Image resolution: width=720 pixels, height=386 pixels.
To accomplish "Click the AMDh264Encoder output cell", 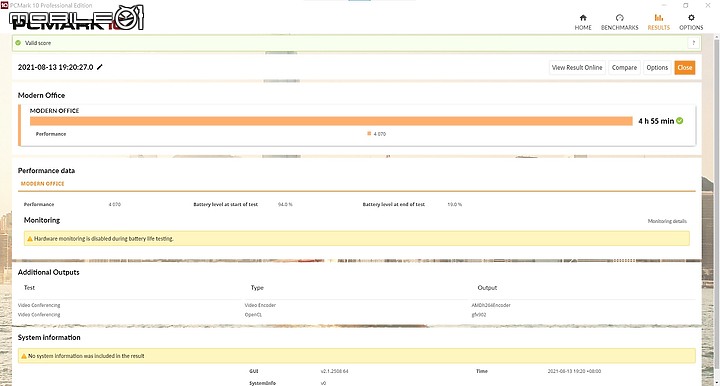I will click(x=491, y=305).
